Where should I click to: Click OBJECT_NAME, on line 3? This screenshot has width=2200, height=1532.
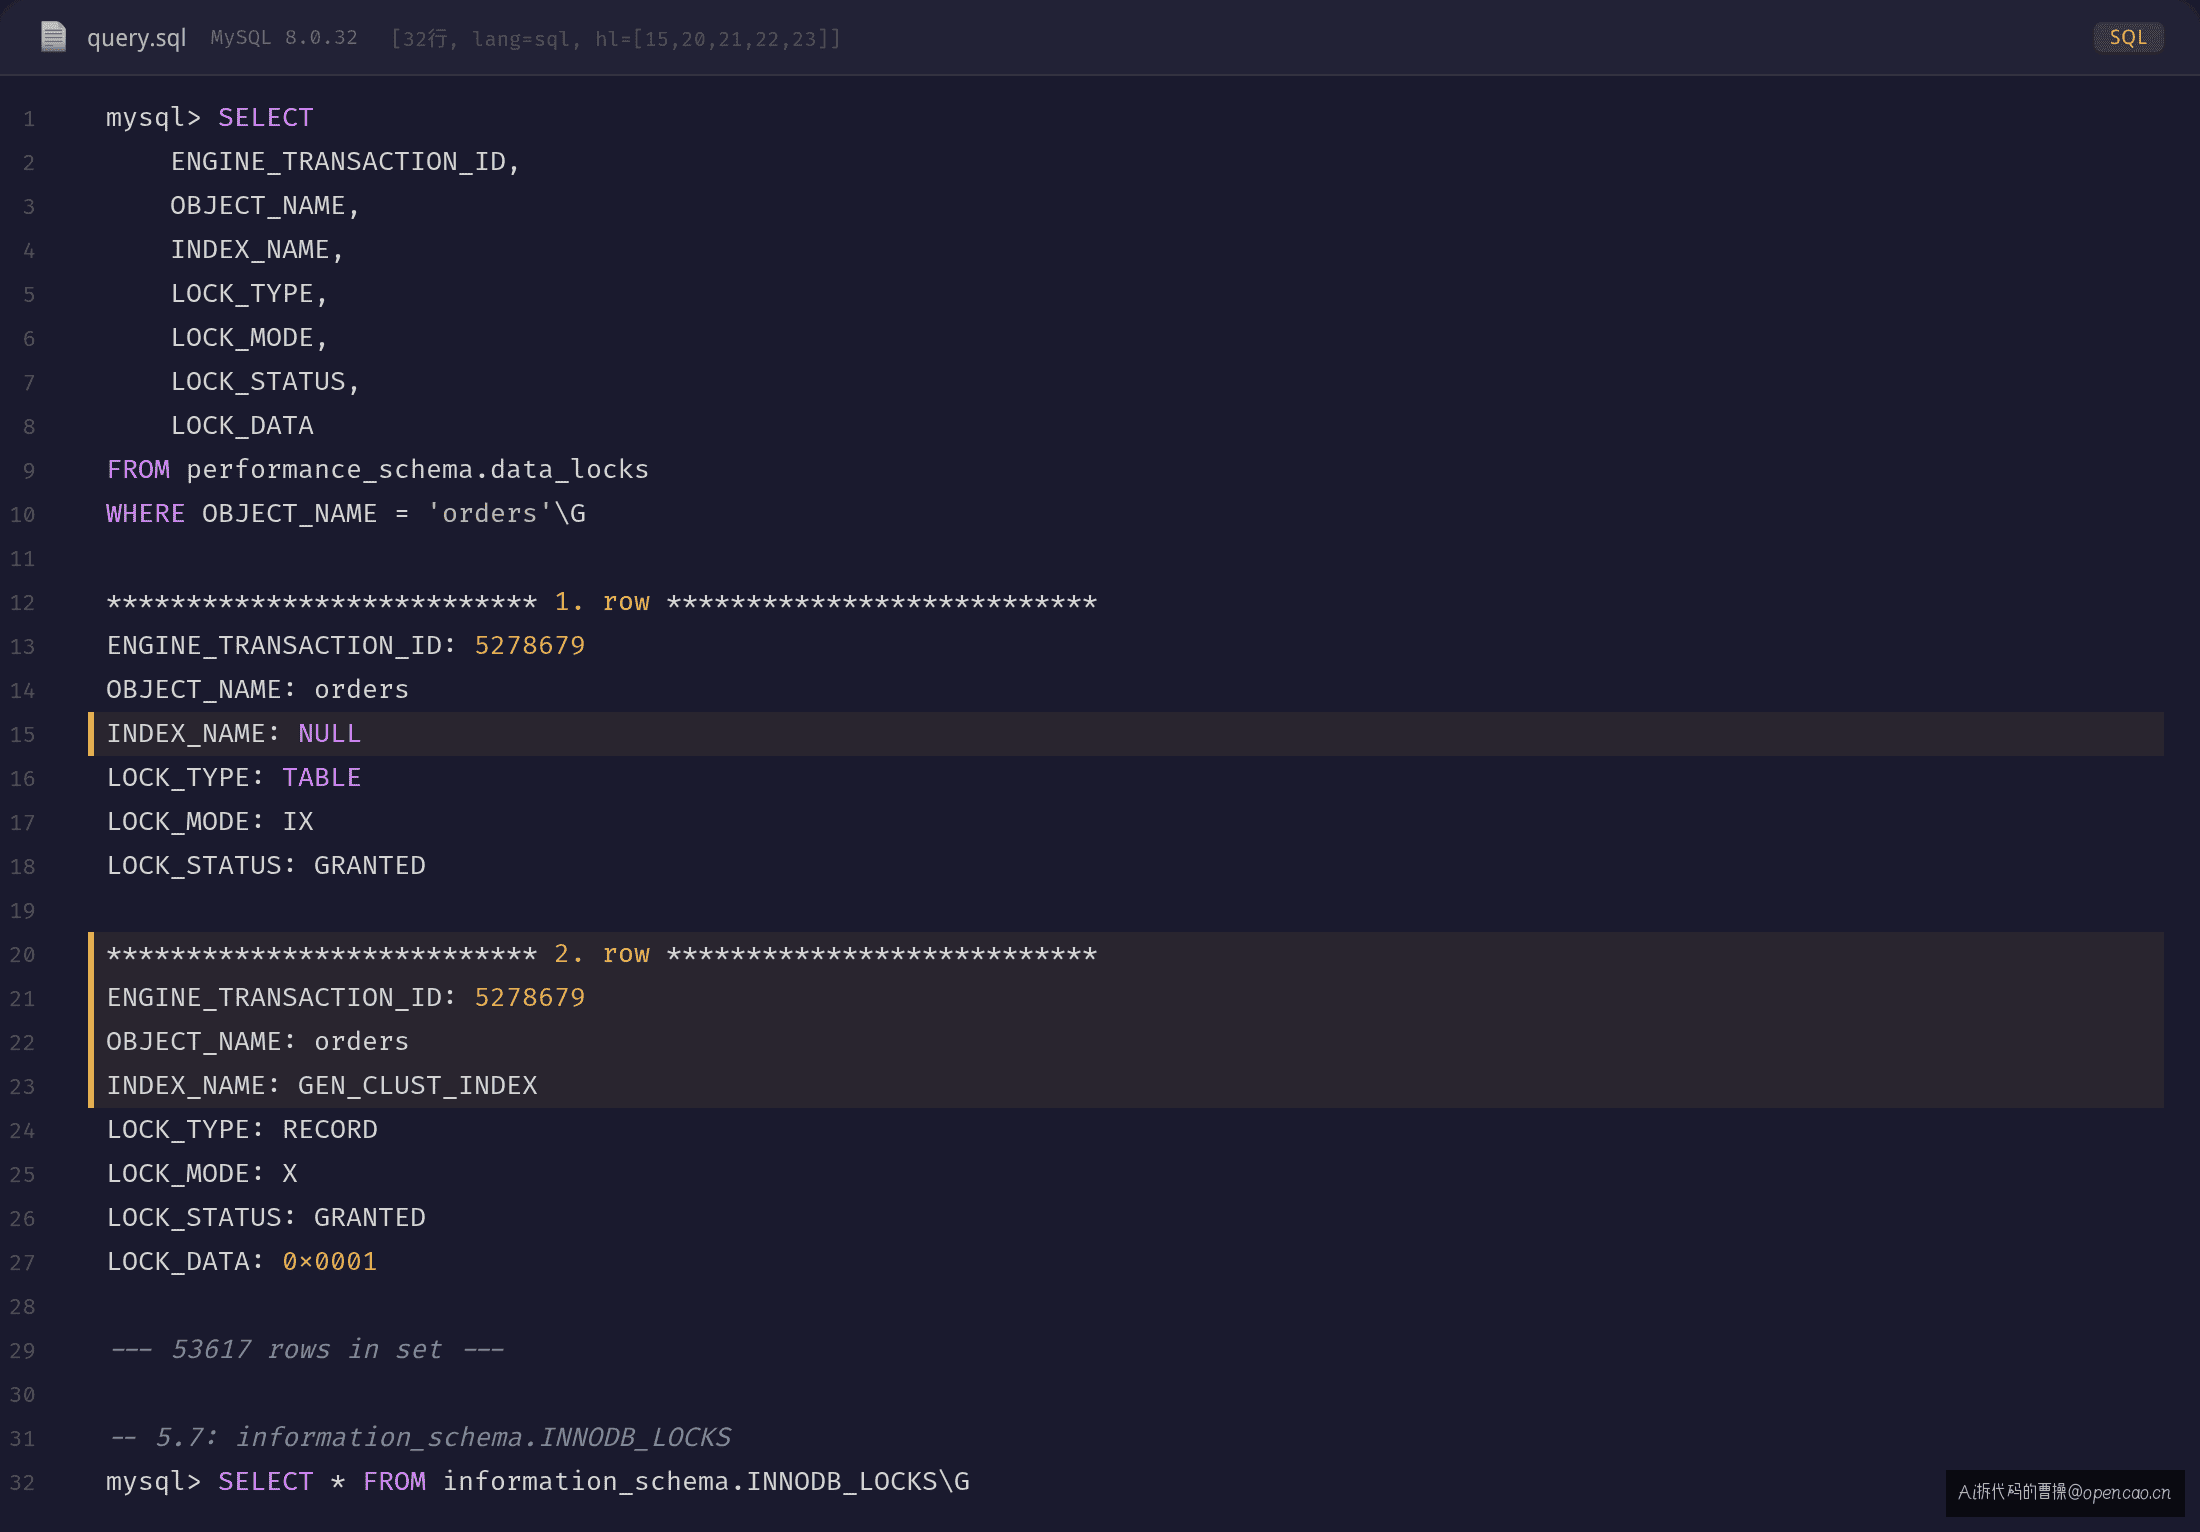click(x=265, y=206)
